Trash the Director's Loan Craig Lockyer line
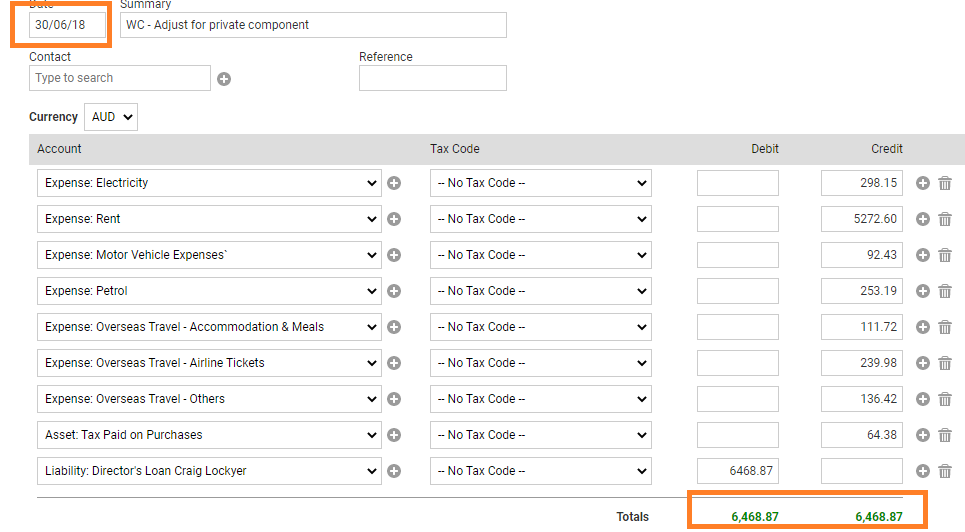The width and height of the screenshot is (965, 532). coord(945,470)
